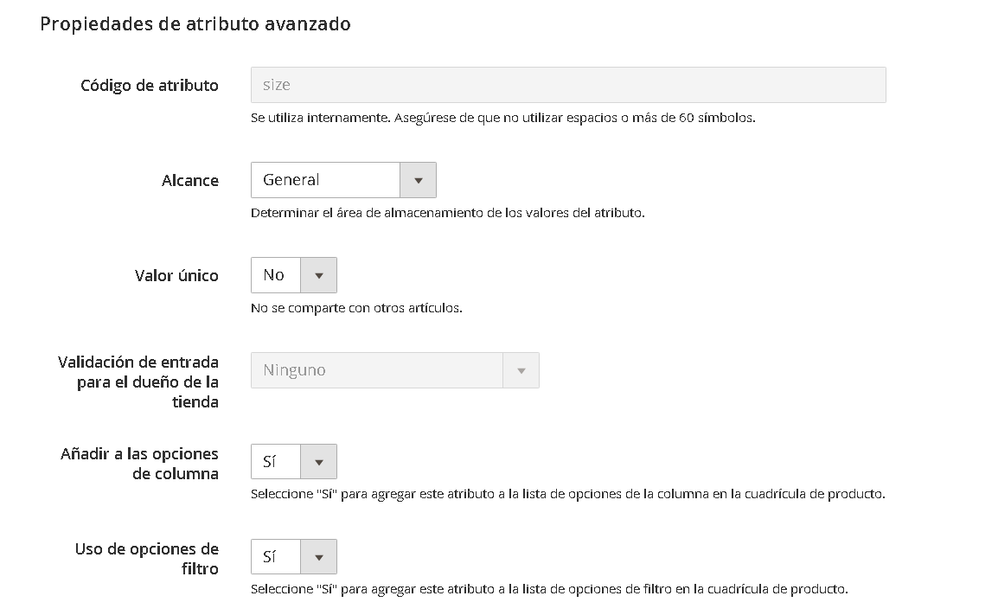The image size is (998, 616).
Task: Expand the Uso de opciones de filtro dropdown
Action: tap(276, 557)
